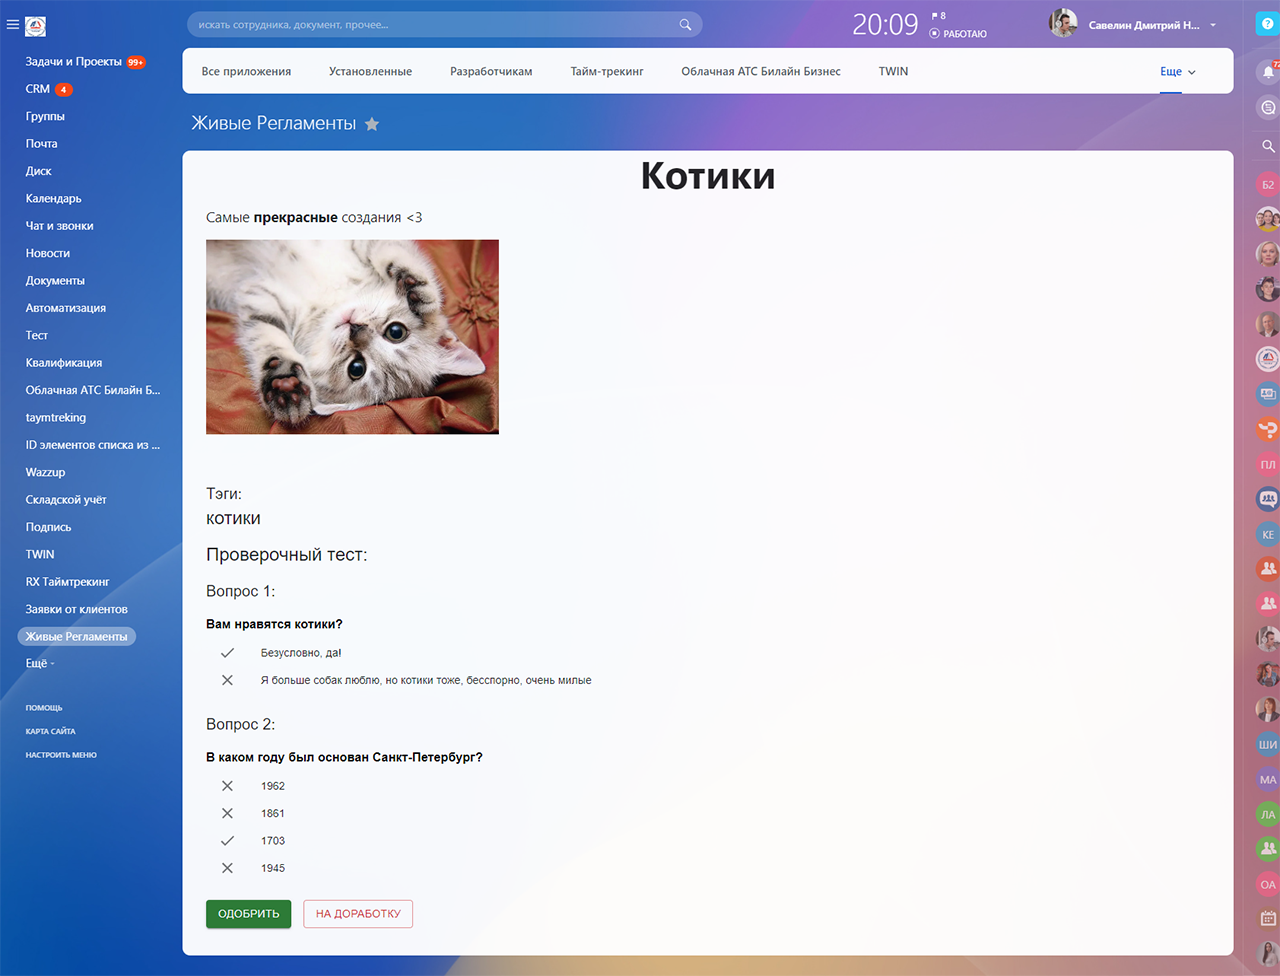This screenshot has height=976, width=1280.
Task: Switch to the Все приложения tab
Action: [246, 72]
